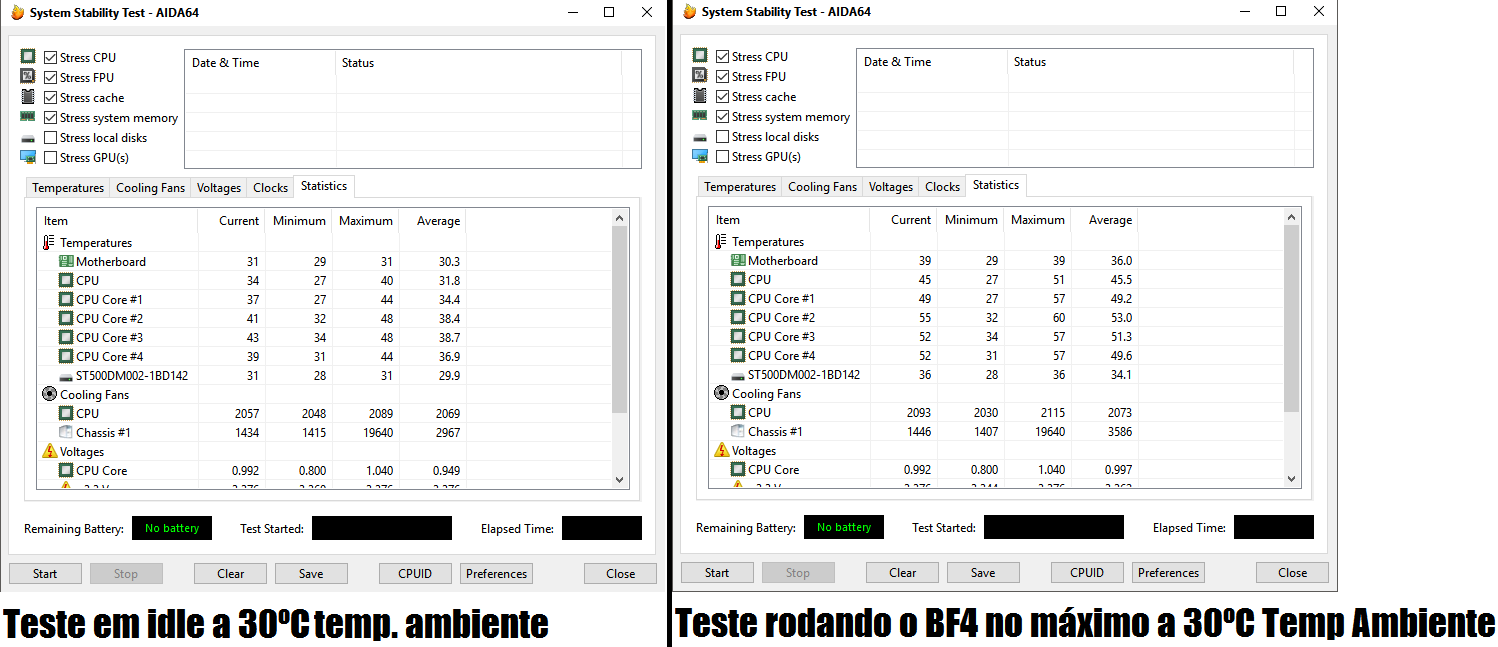The image size is (1498, 647).
Task: Open the Clocks tab in right window
Action: (942, 187)
